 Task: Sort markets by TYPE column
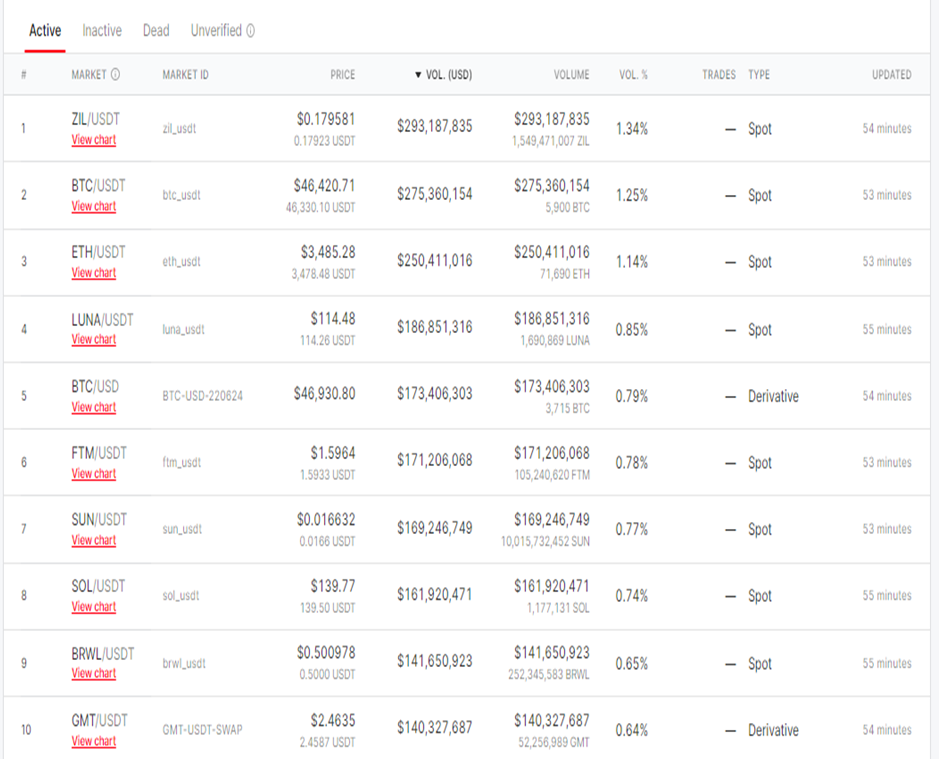click(759, 75)
